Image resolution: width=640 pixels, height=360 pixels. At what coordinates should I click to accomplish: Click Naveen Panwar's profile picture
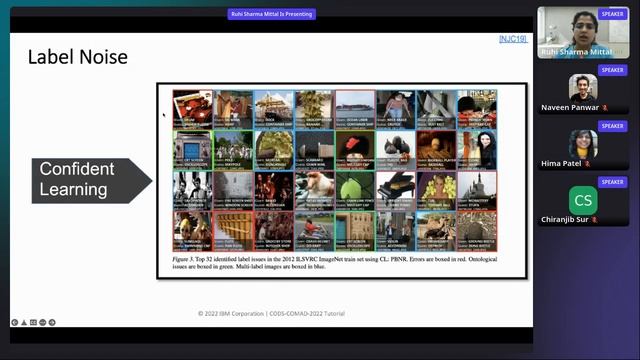583,87
